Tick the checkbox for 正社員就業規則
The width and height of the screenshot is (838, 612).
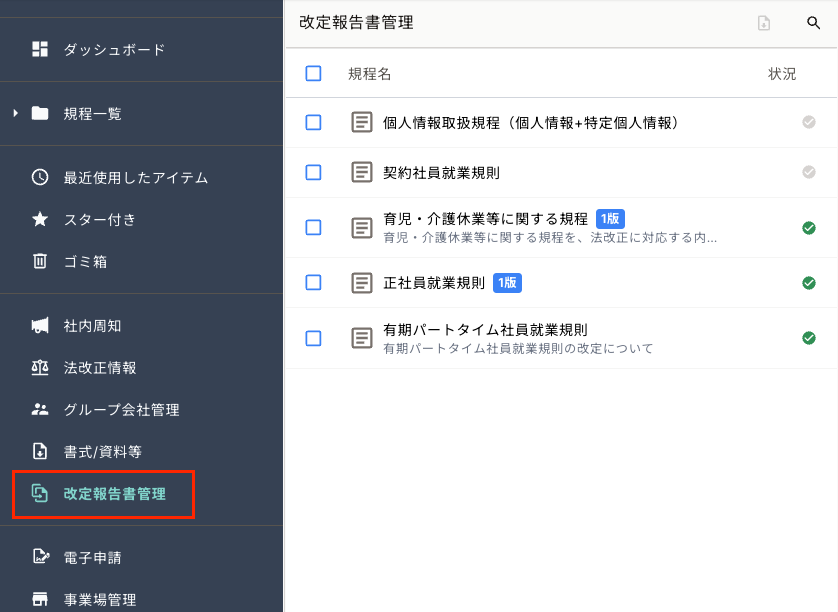[x=314, y=283]
